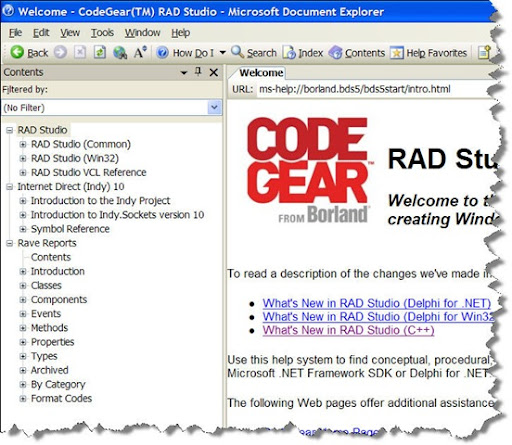Open the Window menu

[142, 33]
